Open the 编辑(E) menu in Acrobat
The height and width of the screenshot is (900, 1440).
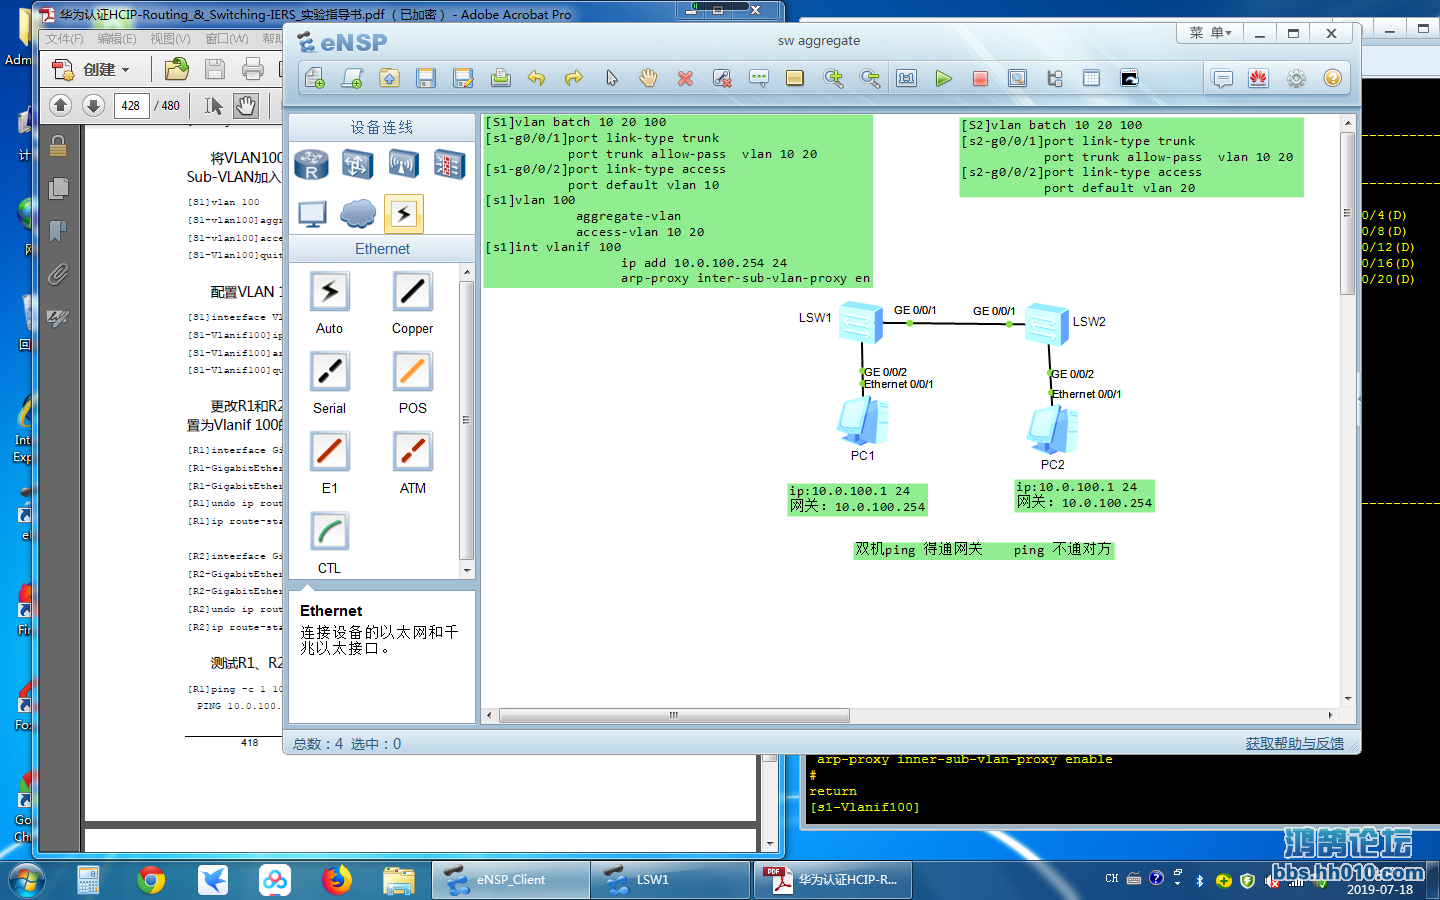[117, 39]
